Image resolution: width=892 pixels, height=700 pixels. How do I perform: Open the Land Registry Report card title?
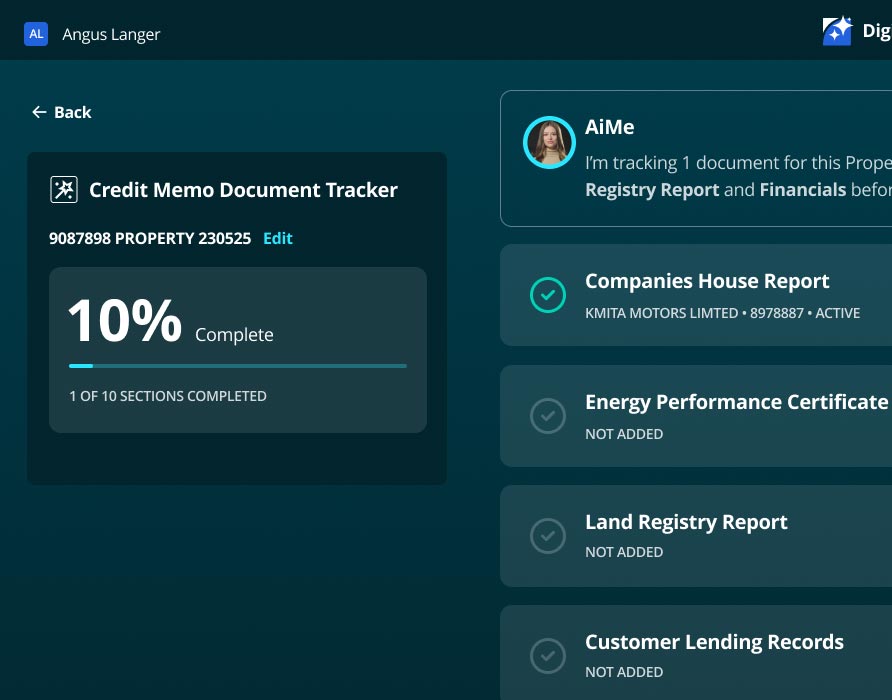[686, 522]
